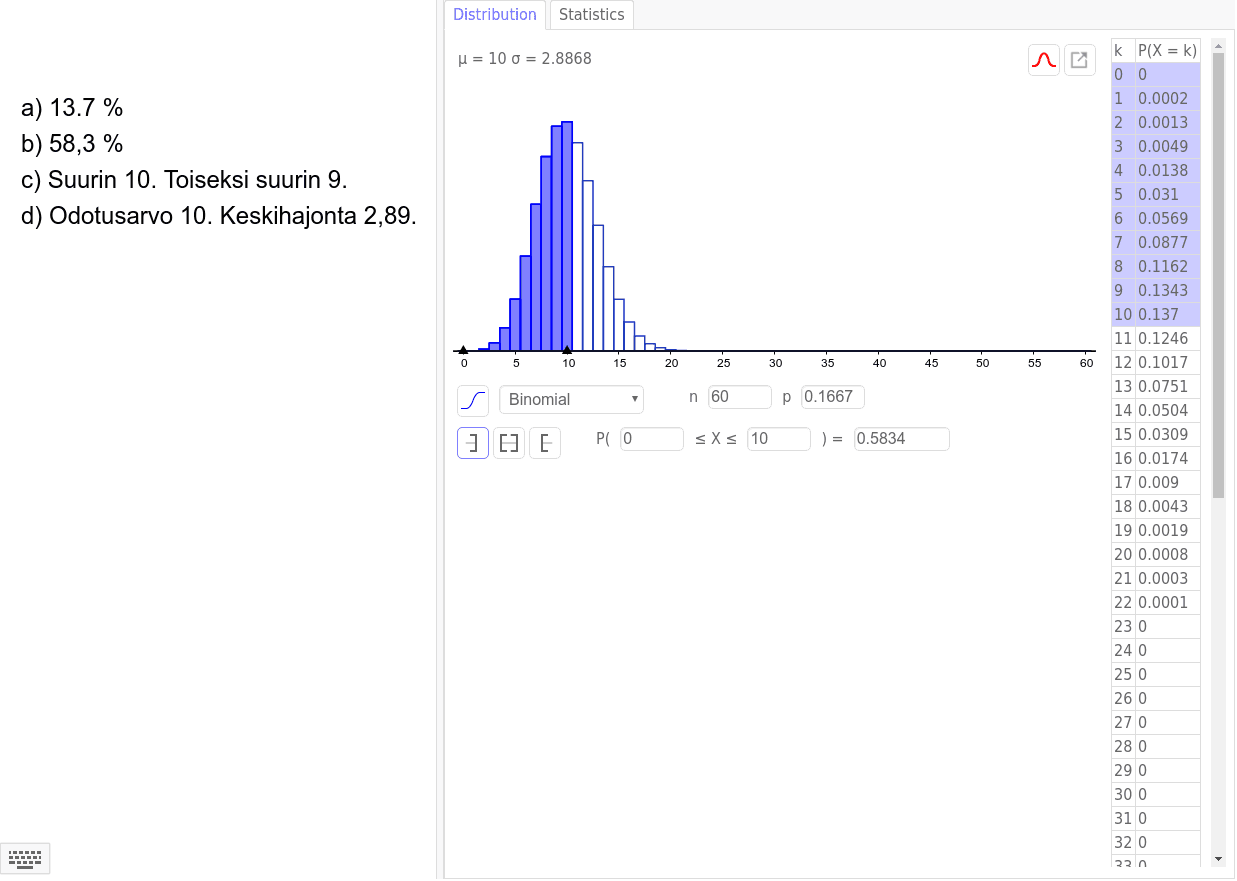Select table cell 0.0877 for k=7
Screen dimensions: 1237x881
1168,242
